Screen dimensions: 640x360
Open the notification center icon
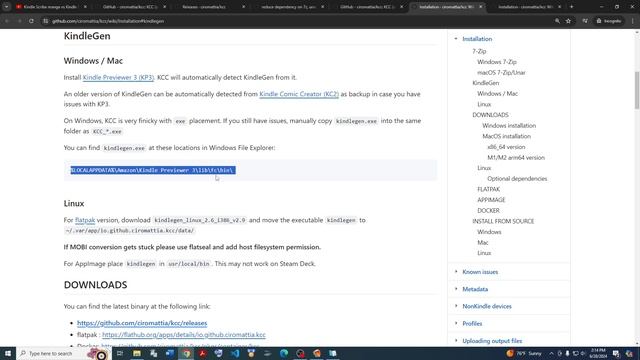[616, 353]
